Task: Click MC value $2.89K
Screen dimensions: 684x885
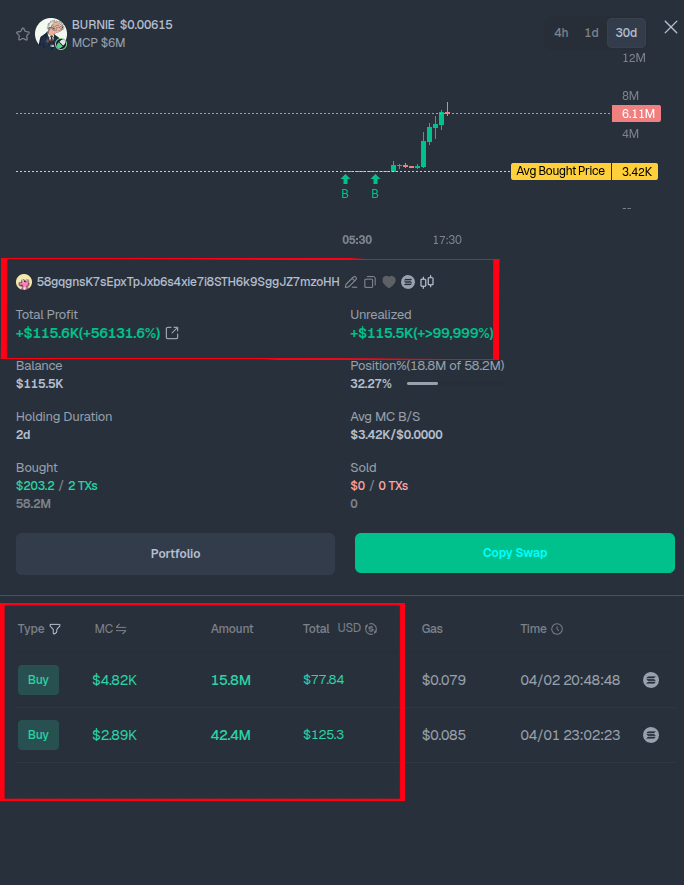Action: [x=115, y=735]
